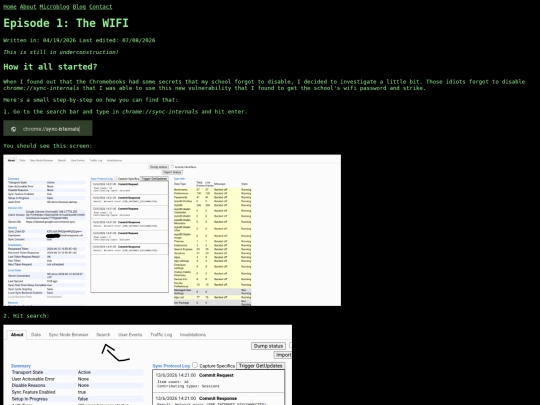Click the 'User Actionable Error' row in step 2 screenshot
This screenshot has width=540, height=405.
click(77, 379)
